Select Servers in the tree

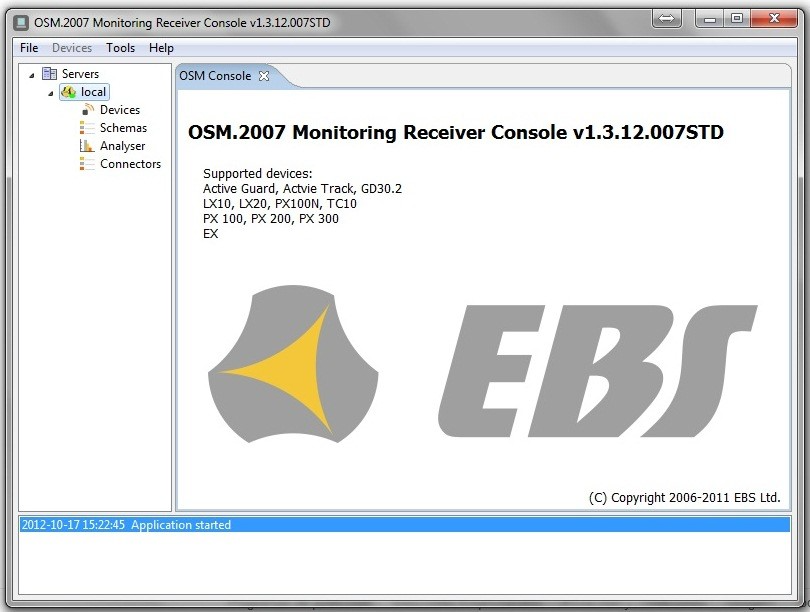(x=80, y=74)
